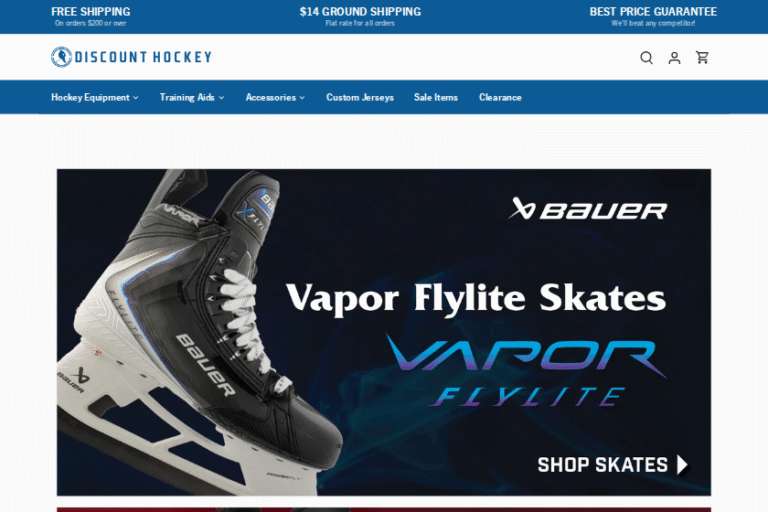Screen dimensions: 768x512
Task: Click the Discount Hockey wordmark text
Action: click(143, 57)
